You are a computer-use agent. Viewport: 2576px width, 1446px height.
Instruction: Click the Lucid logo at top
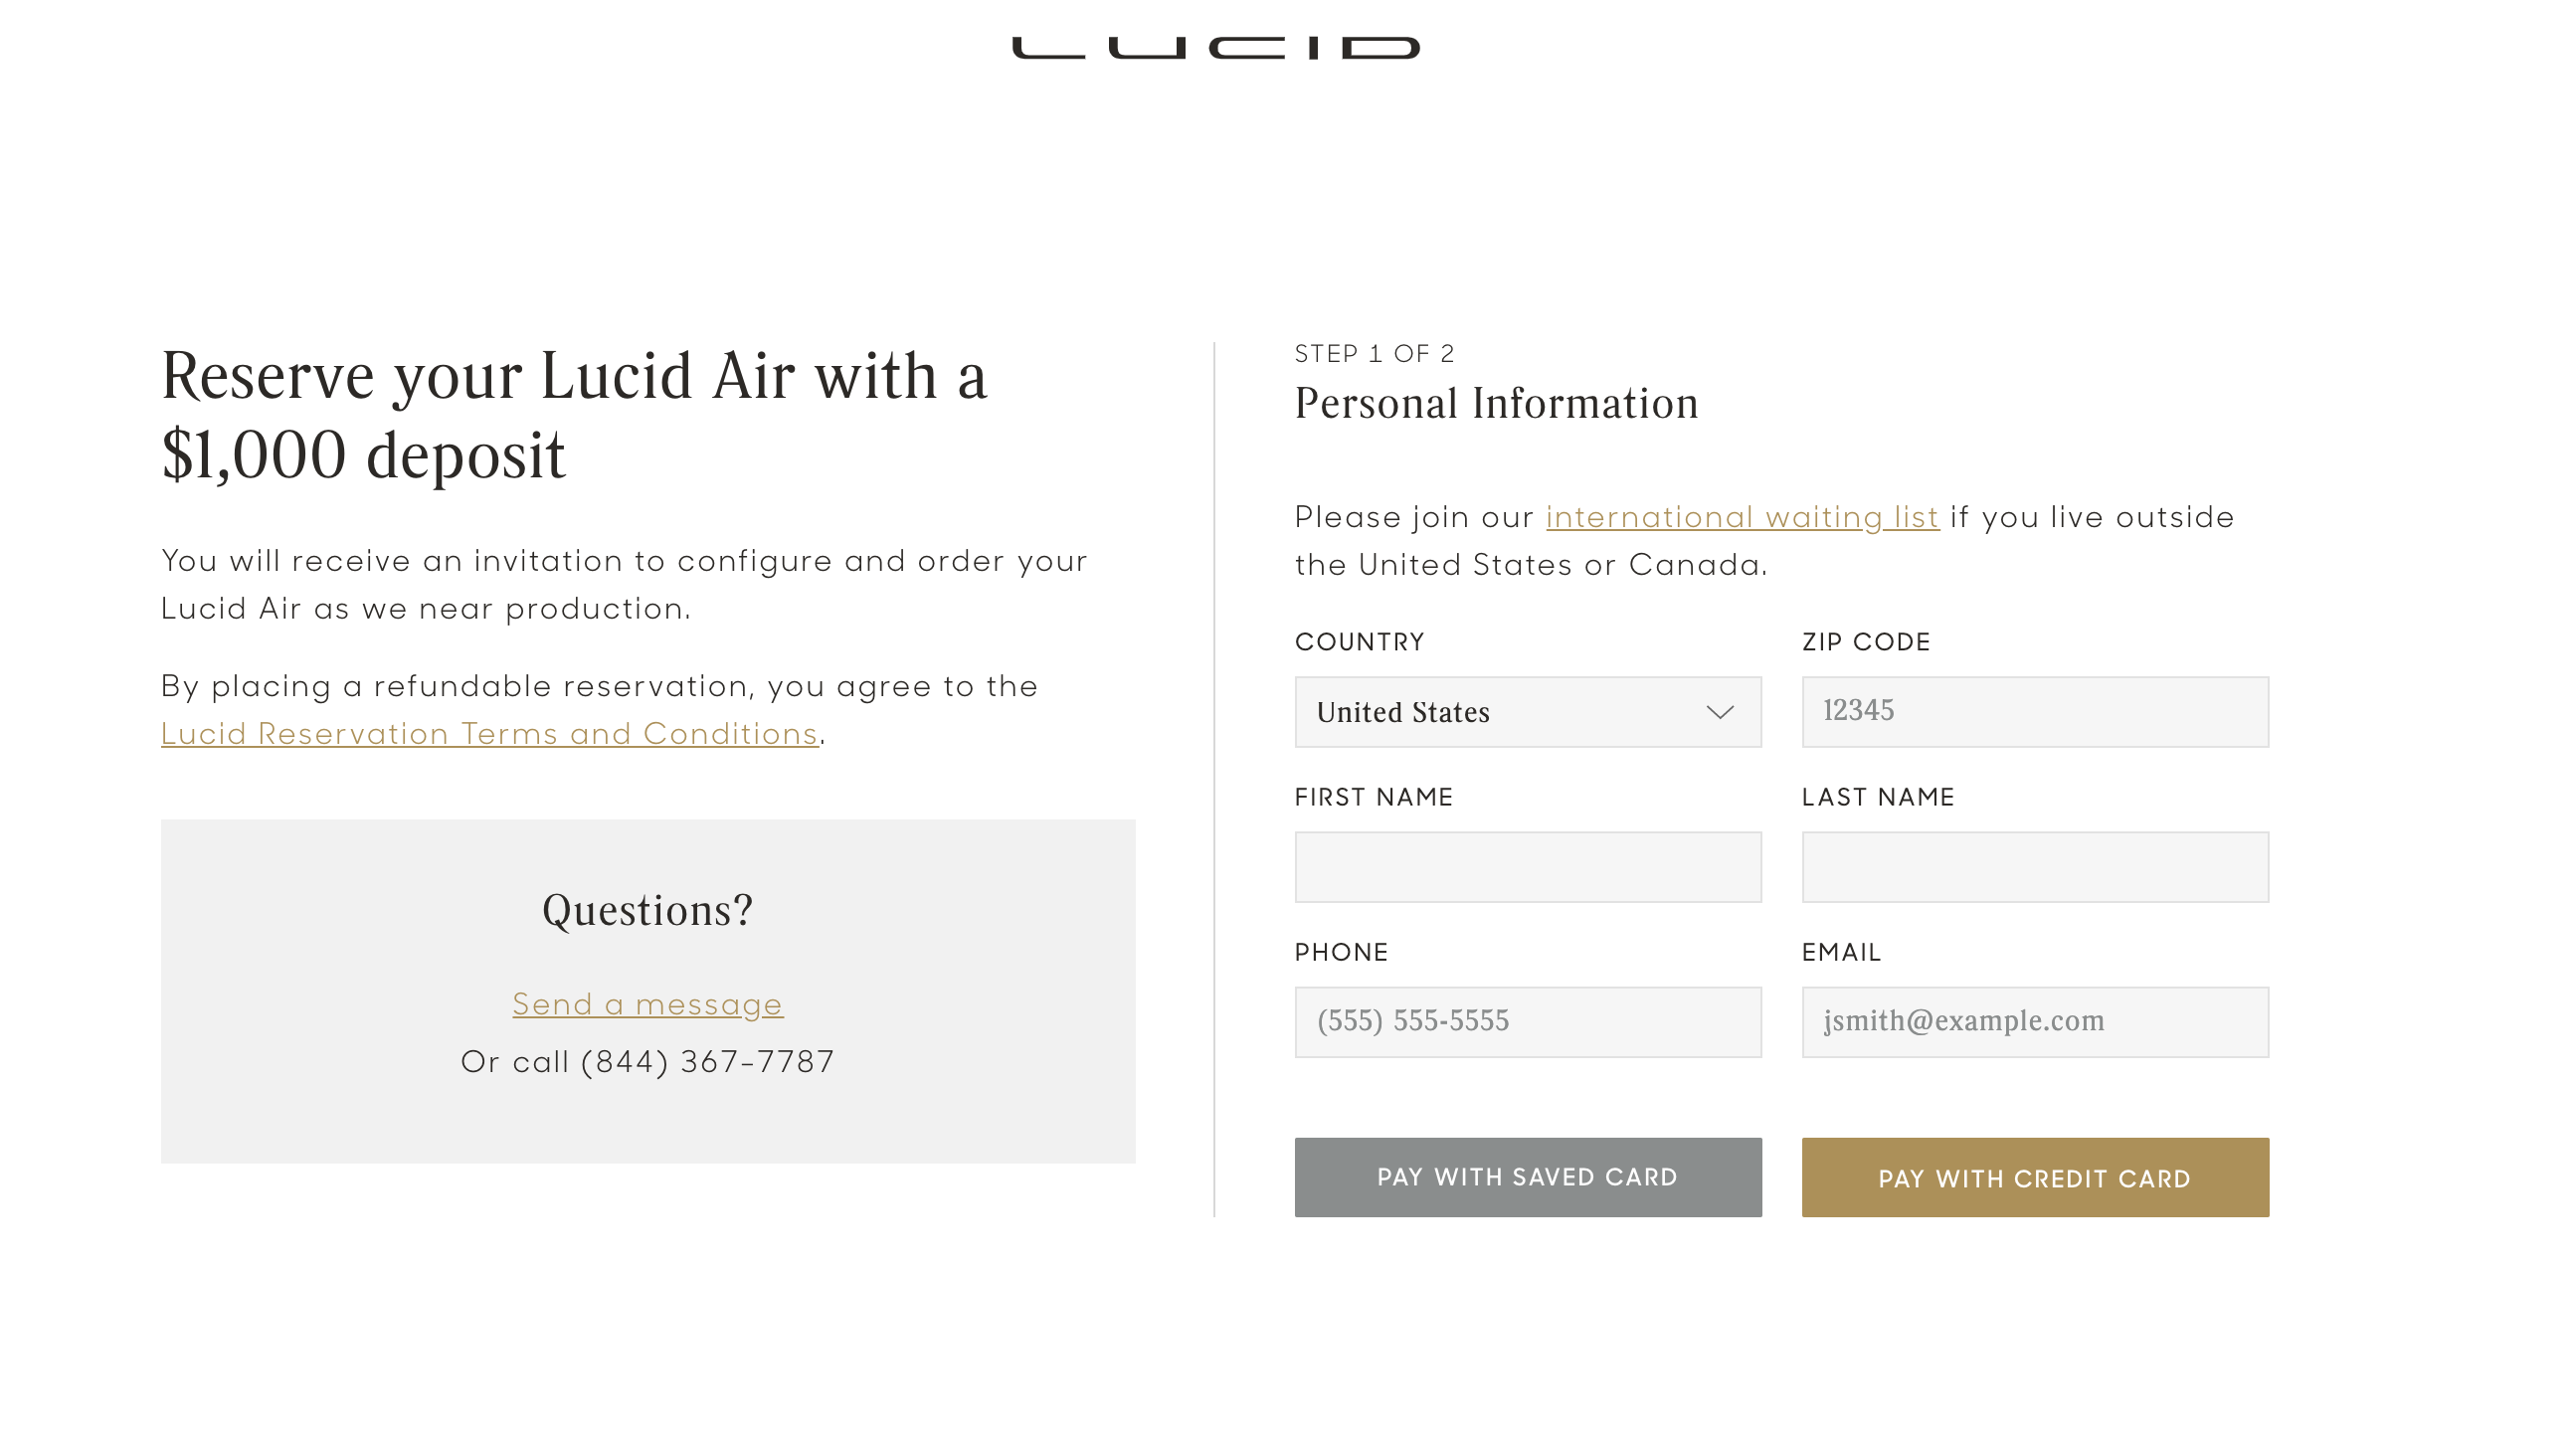point(1215,48)
